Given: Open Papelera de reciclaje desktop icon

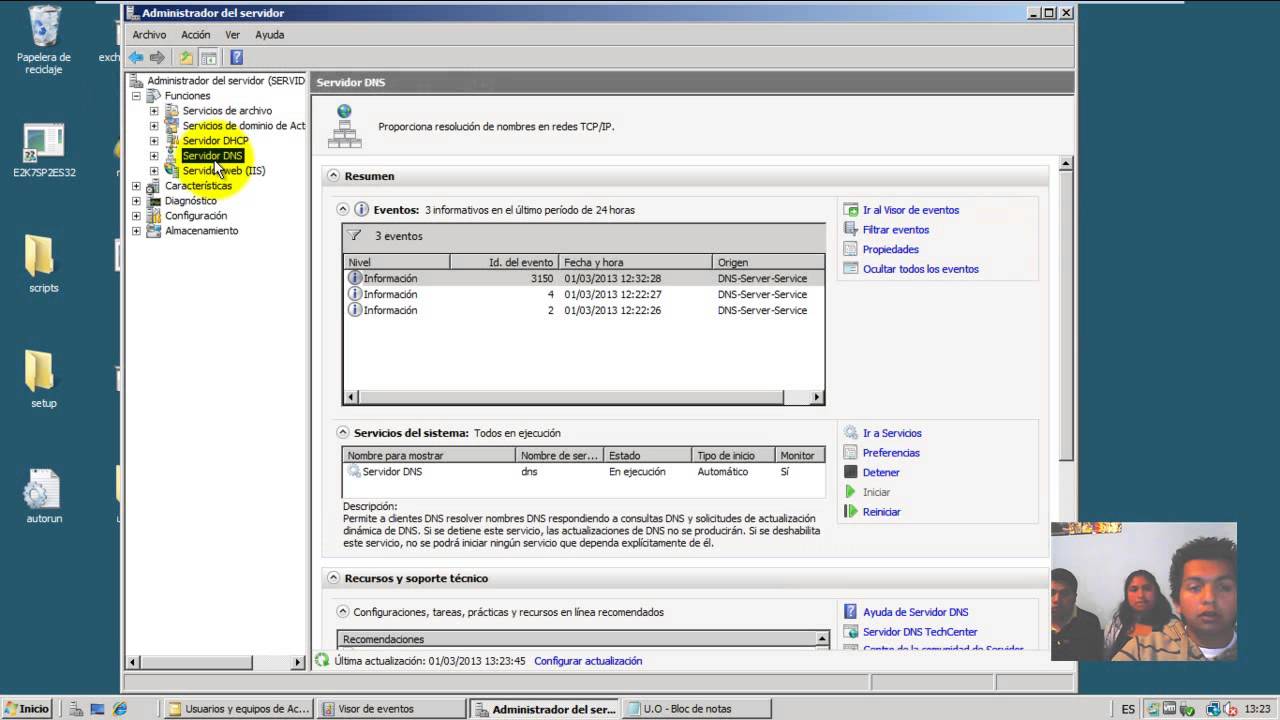Looking at the screenshot, I should (44, 40).
